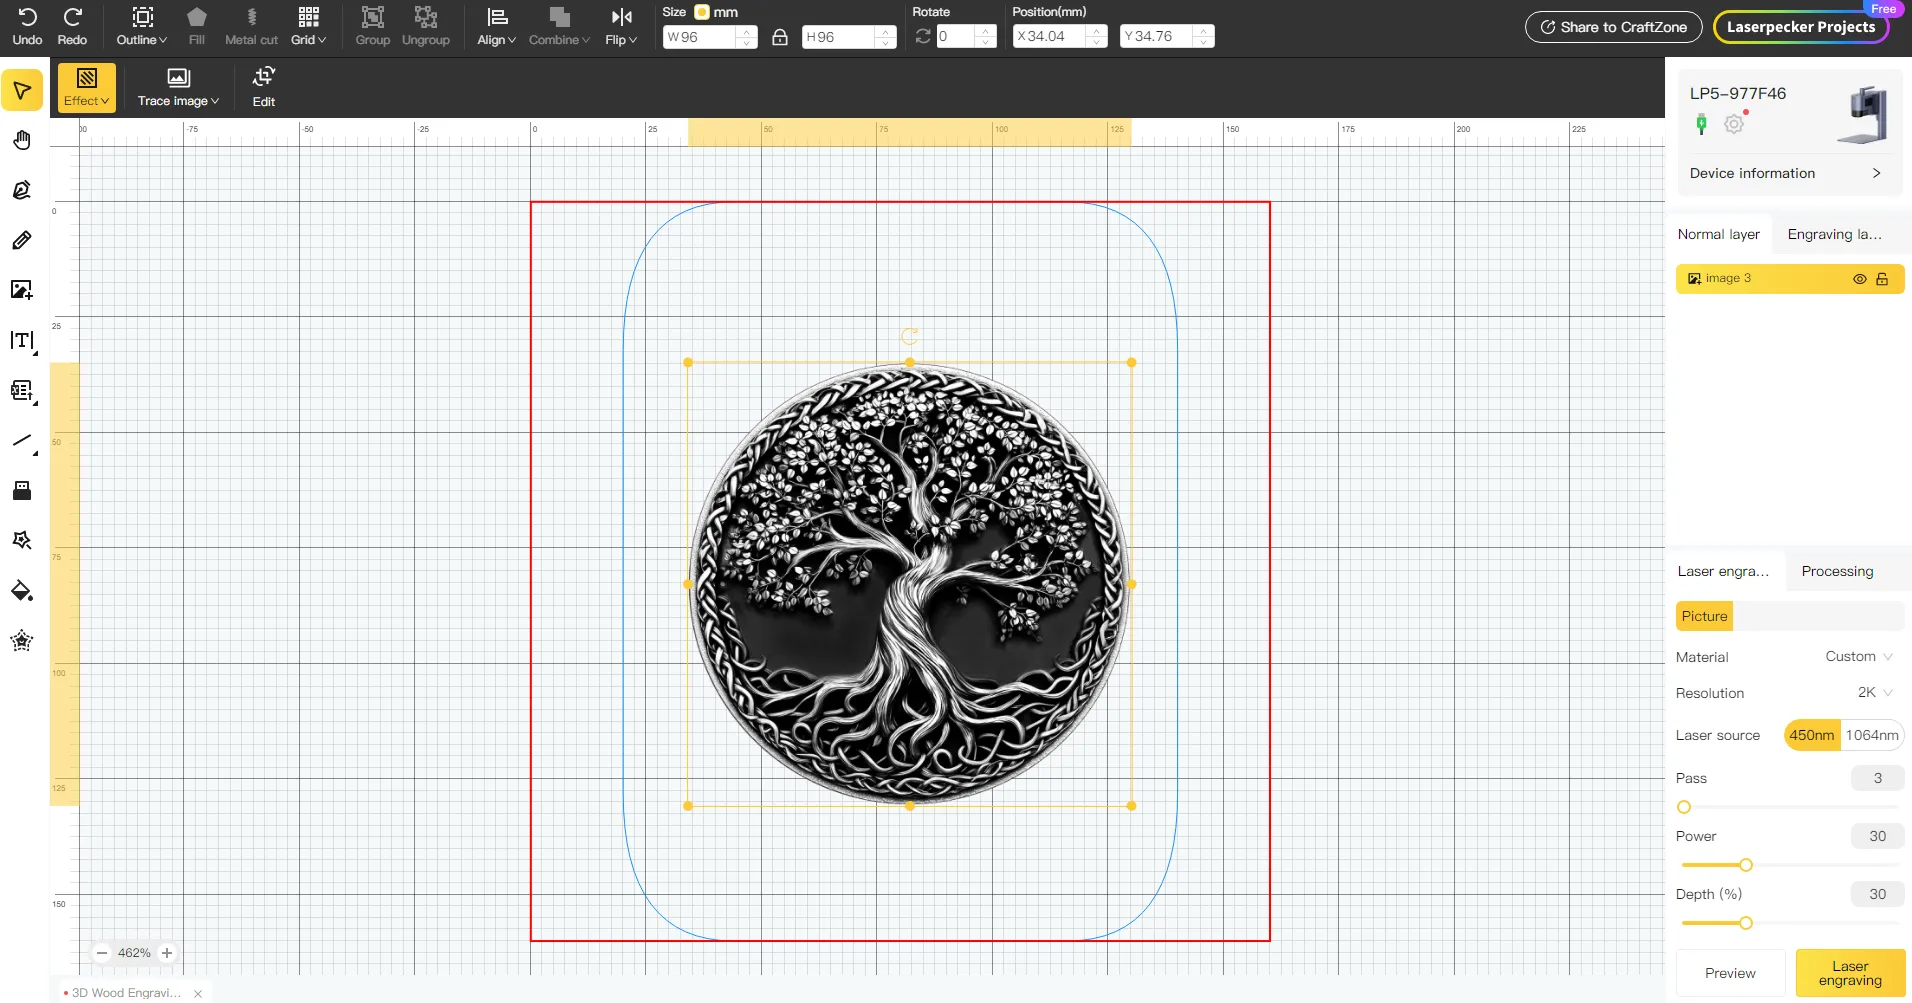This screenshot has width=1912, height=1003.
Task: Start Laser engraving button
Action: (x=1850, y=973)
